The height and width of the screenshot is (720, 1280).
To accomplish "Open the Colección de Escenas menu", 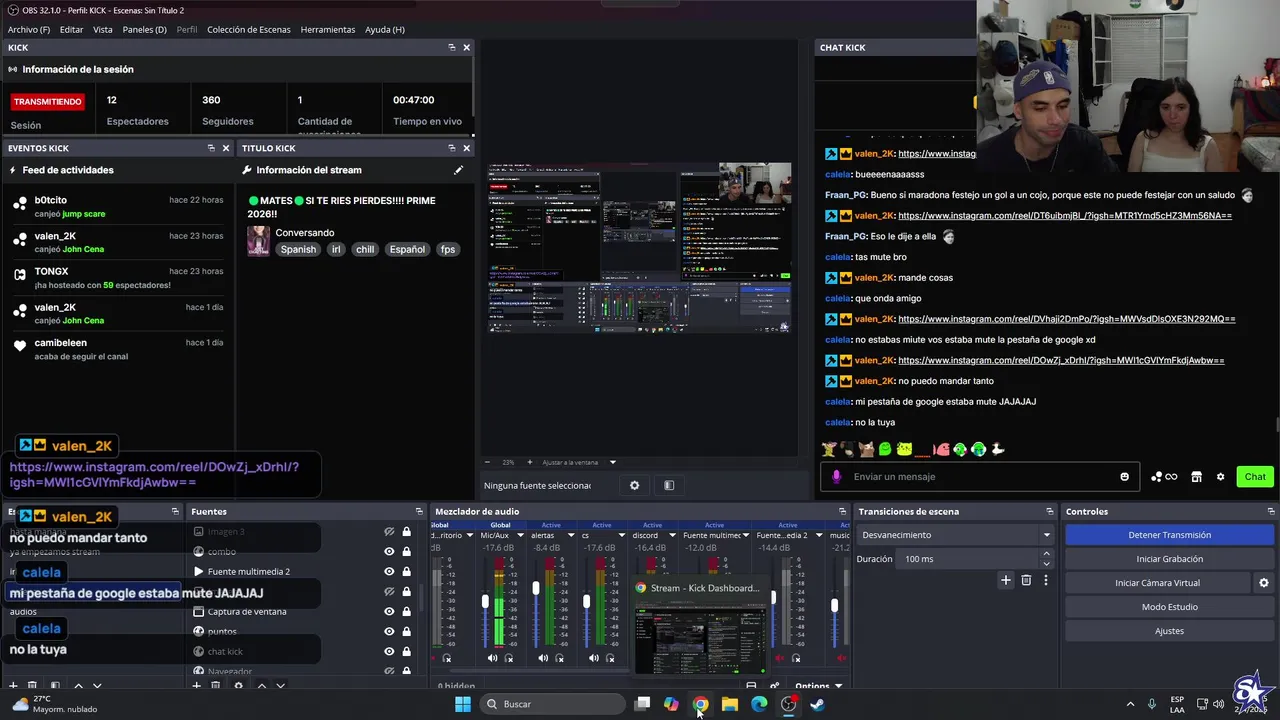I will 249,29.
